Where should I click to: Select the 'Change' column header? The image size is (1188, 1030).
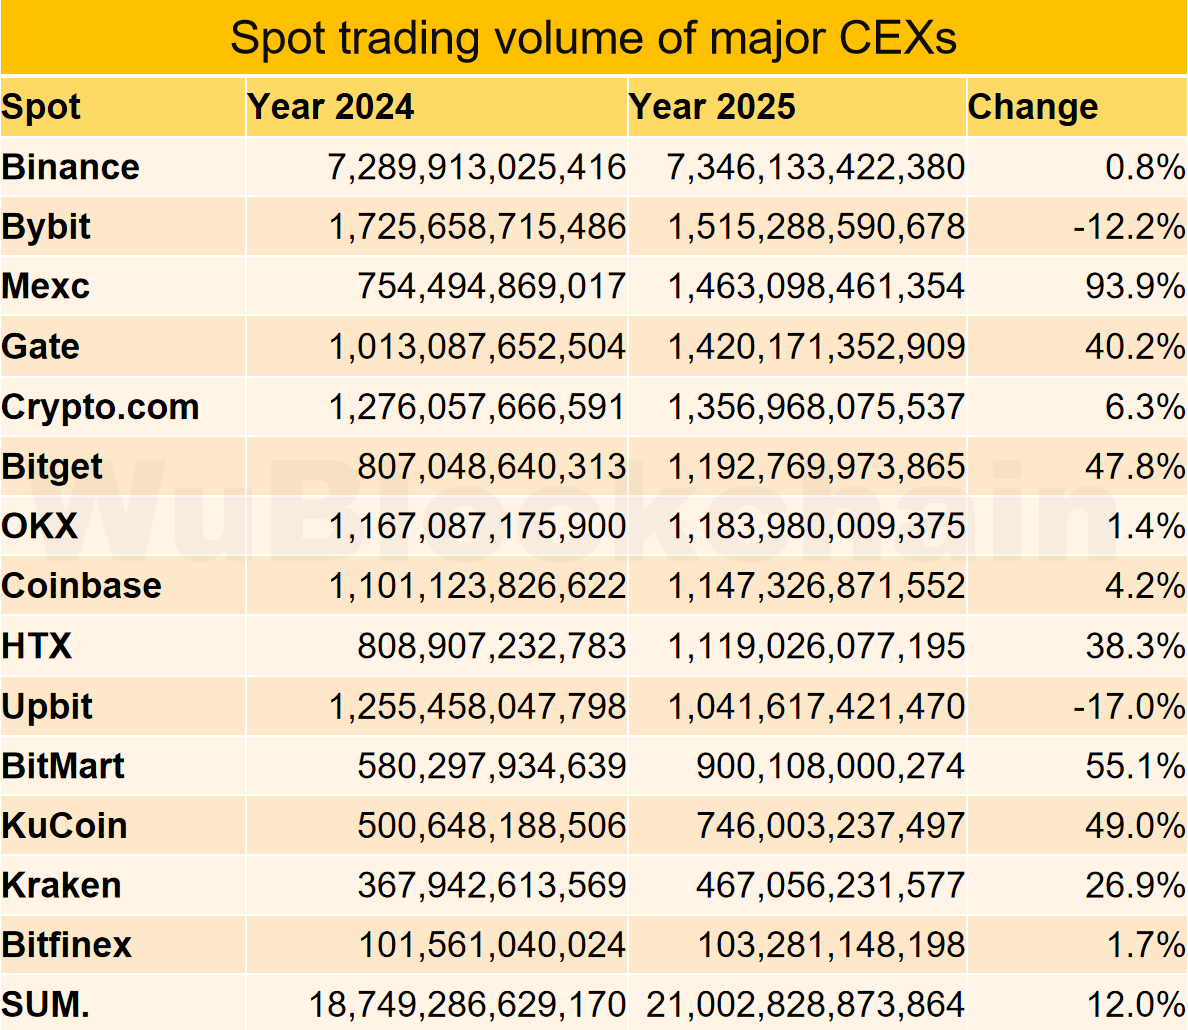click(1033, 107)
